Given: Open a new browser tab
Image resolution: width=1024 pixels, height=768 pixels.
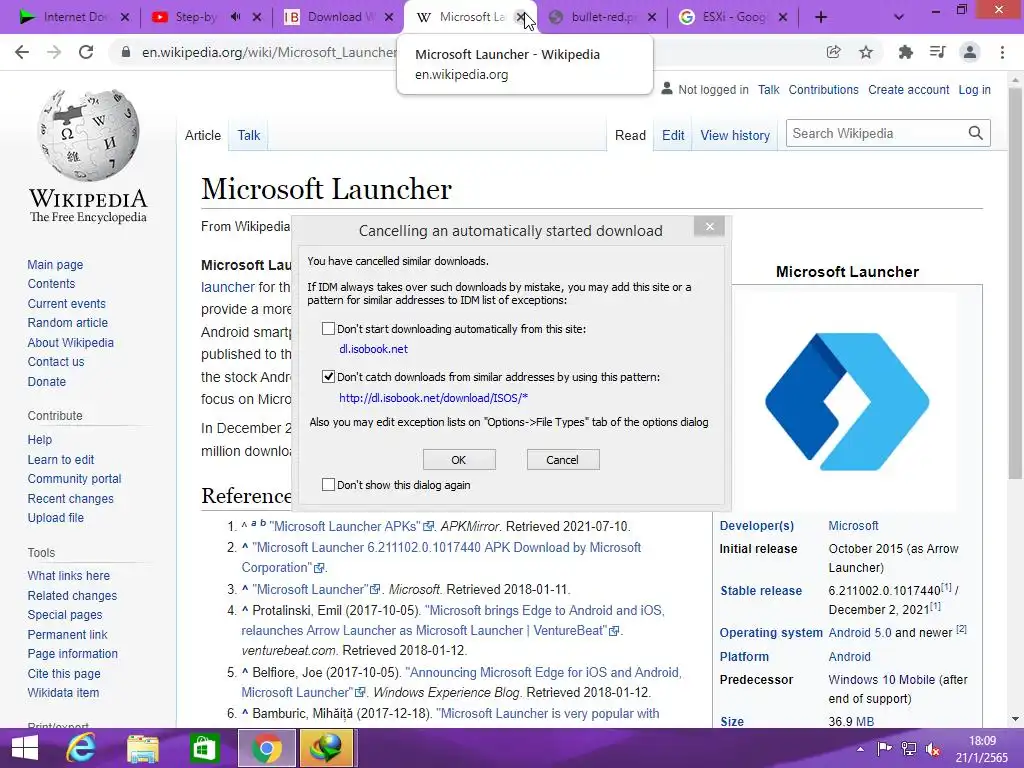Looking at the screenshot, I should tap(821, 17).
